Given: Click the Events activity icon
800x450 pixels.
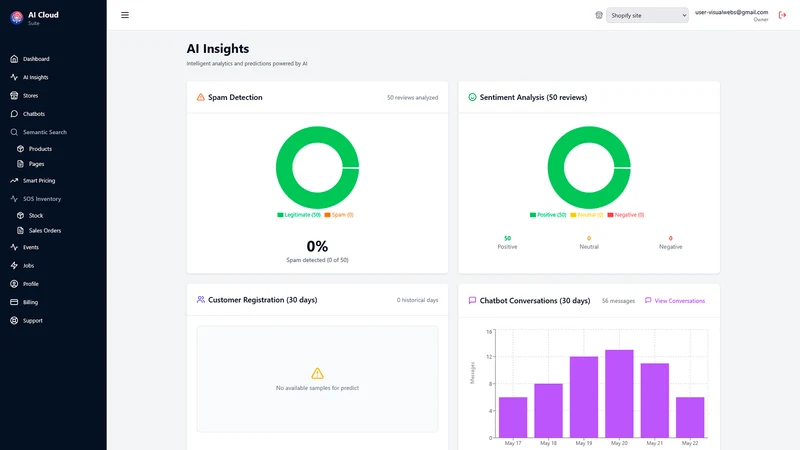Looking at the screenshot, I should click(14, 247).
